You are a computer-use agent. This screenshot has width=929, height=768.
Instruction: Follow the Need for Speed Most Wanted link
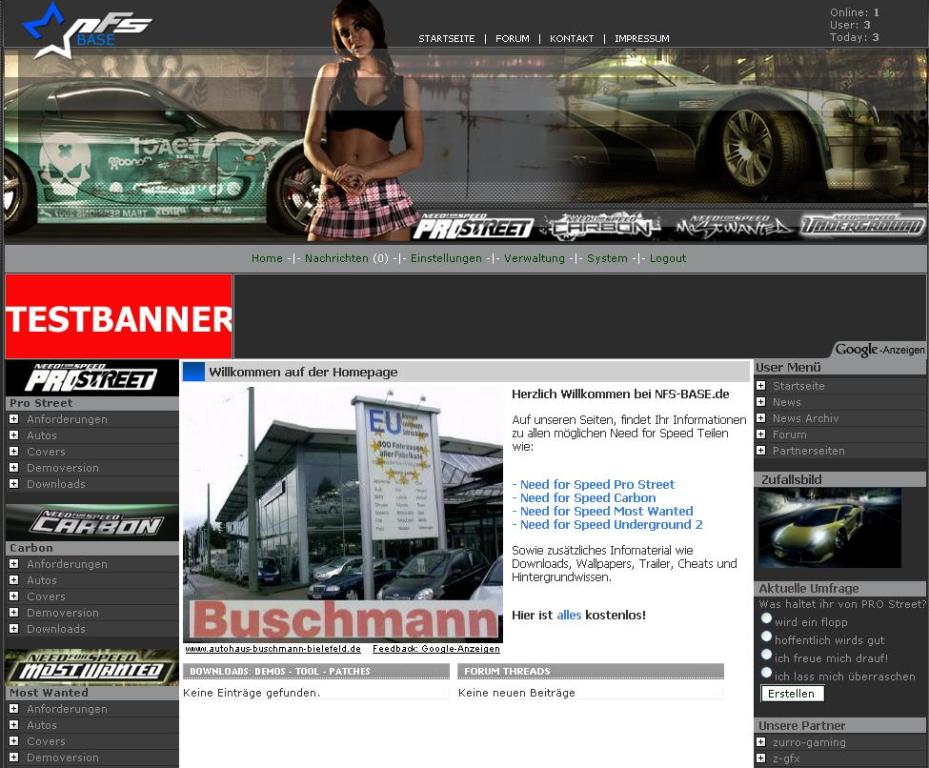coord(606,511)
